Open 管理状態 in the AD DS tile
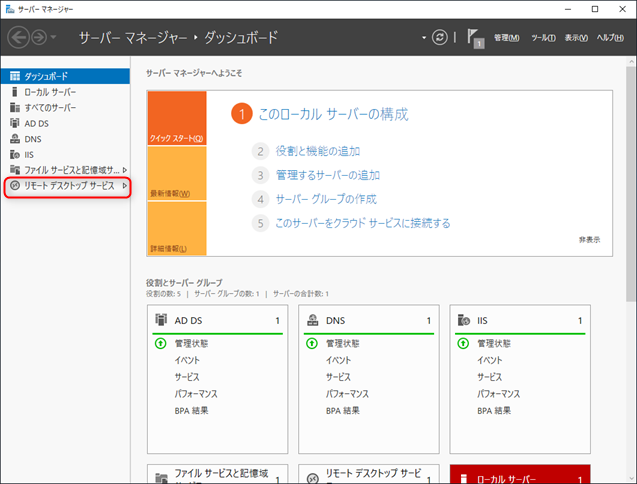 (x=191, y=344)
